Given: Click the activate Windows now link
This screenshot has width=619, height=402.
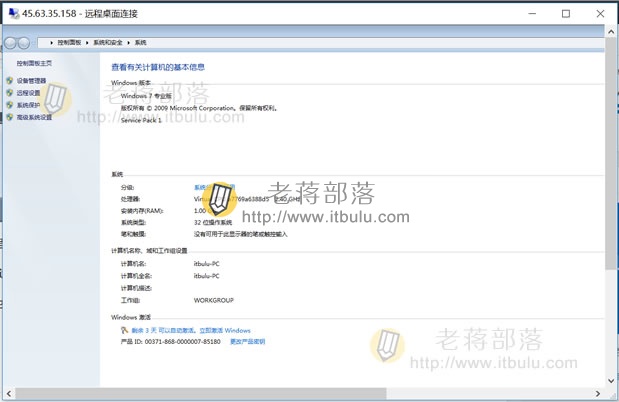Looking at the screenshot, I should coord(225,331).
